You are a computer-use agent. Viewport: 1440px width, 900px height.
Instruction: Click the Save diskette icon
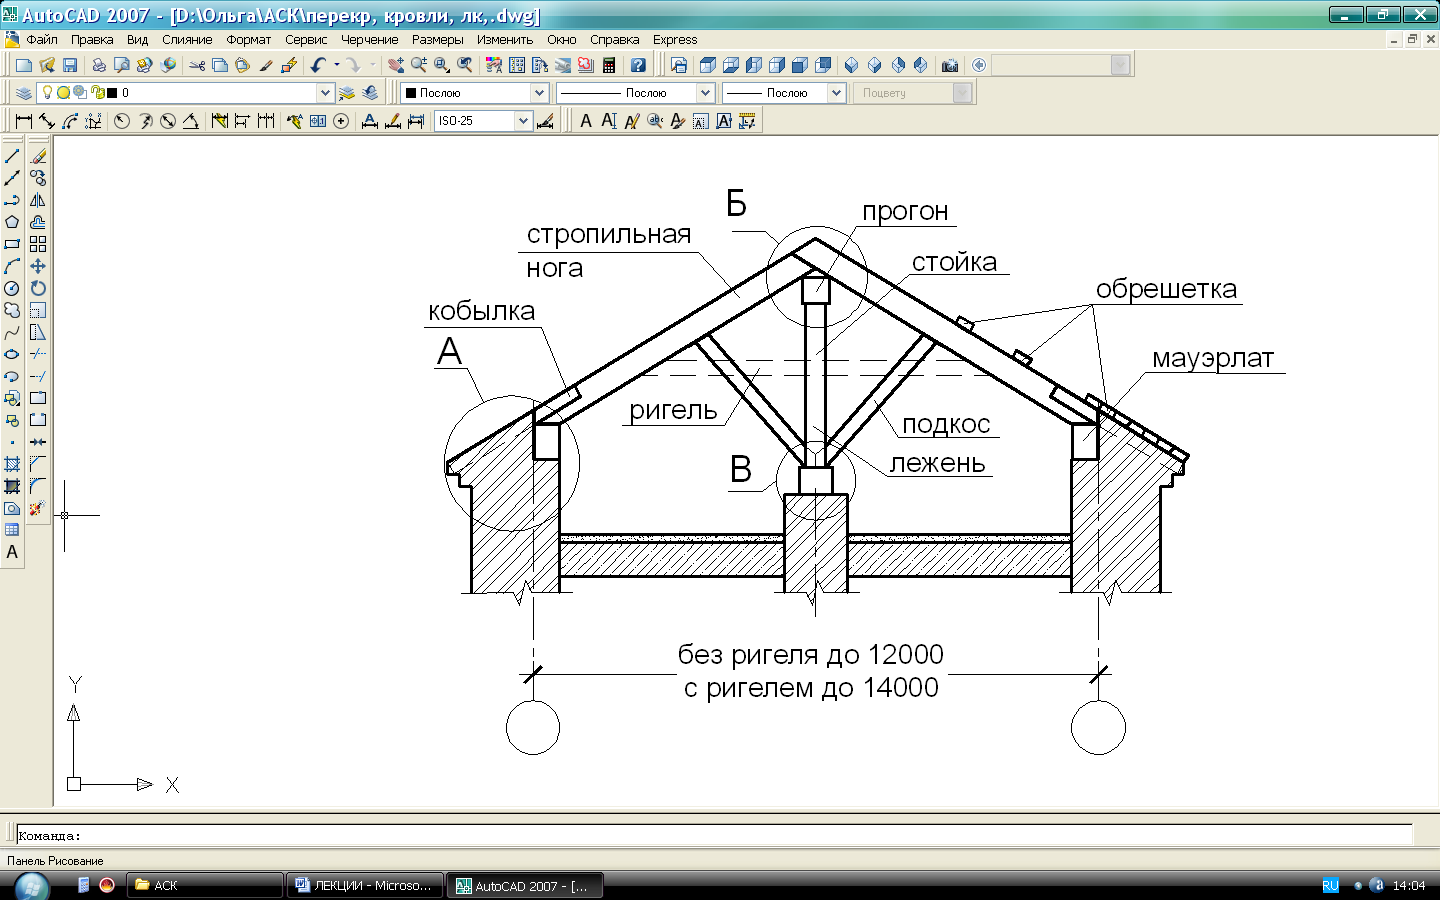pos(70,65)
